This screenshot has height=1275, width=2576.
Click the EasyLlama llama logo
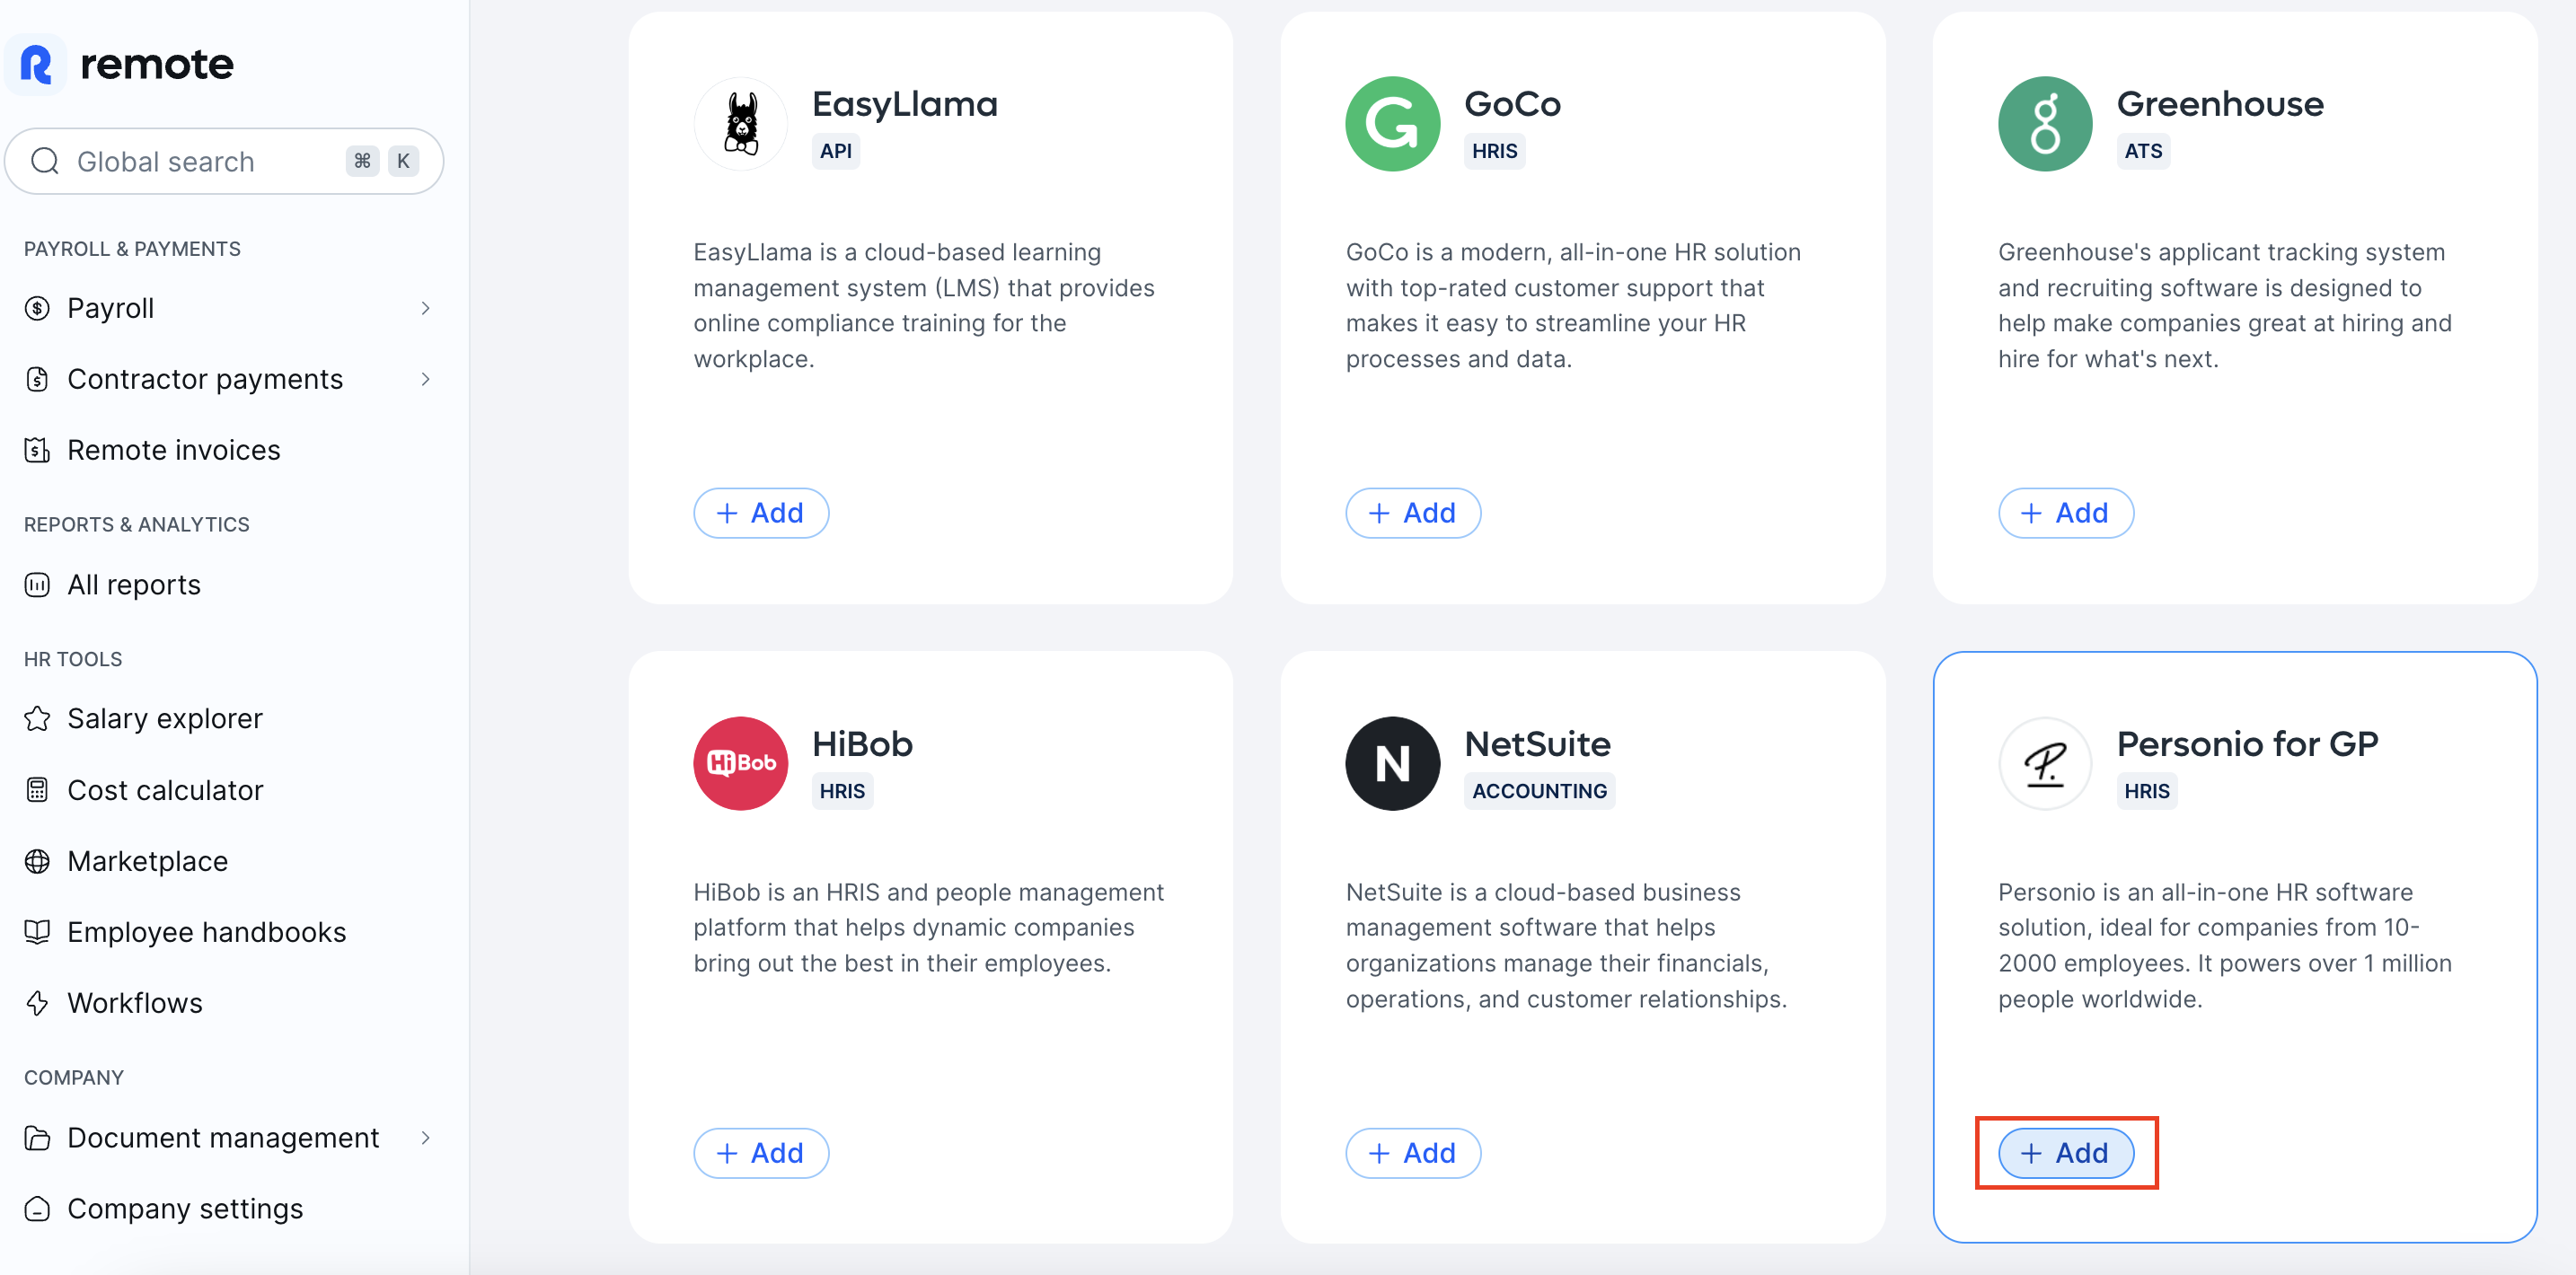click(741, 124)
